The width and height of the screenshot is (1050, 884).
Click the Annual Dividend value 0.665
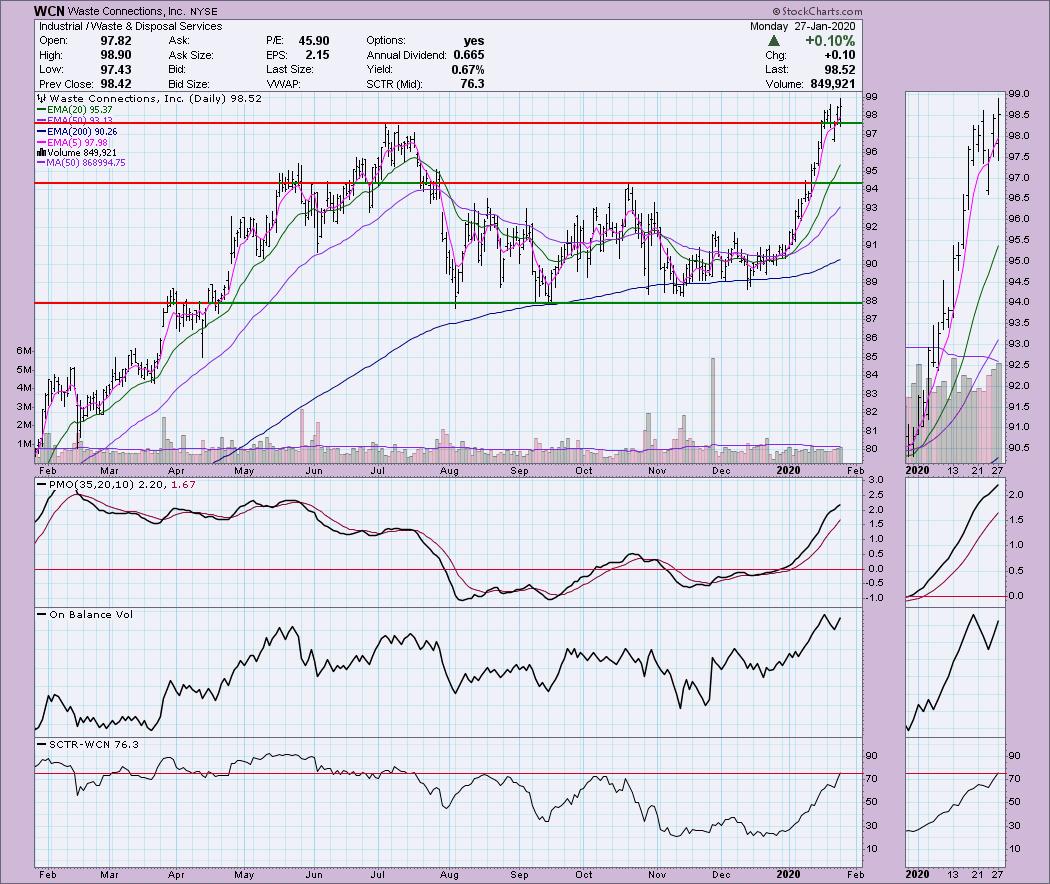[469, 55]
